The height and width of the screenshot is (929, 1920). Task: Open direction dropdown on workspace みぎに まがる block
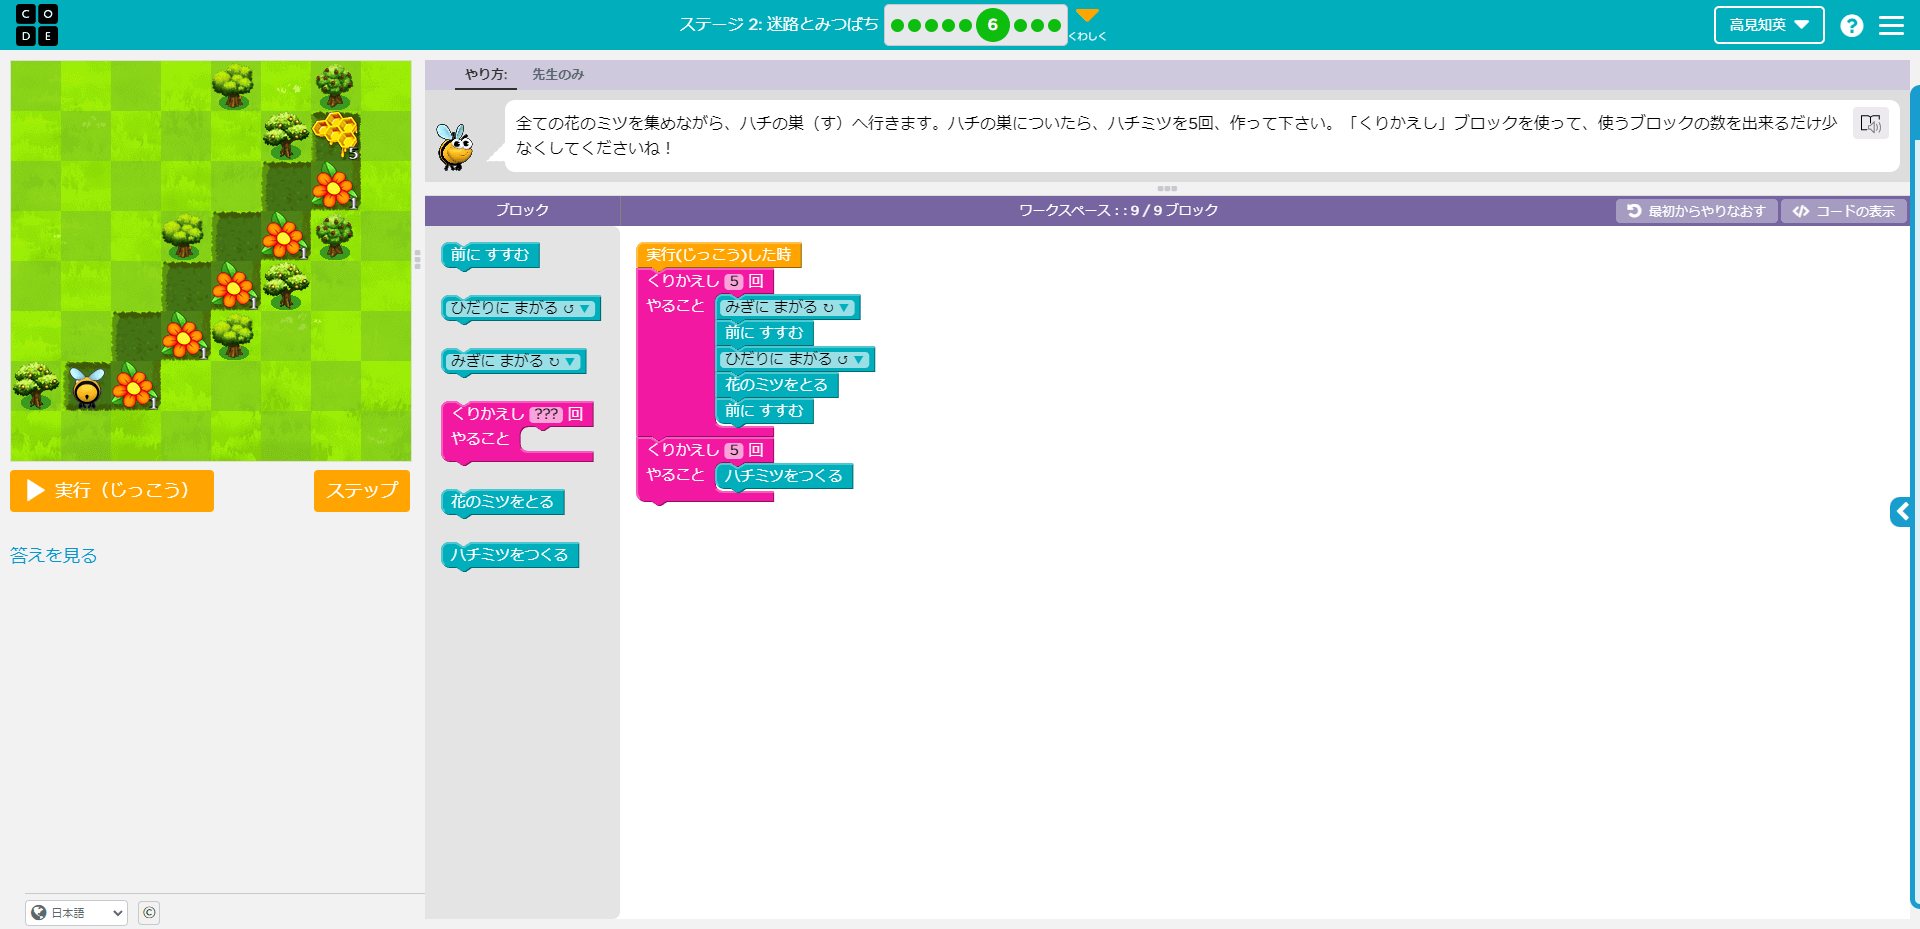click(845, 308)
